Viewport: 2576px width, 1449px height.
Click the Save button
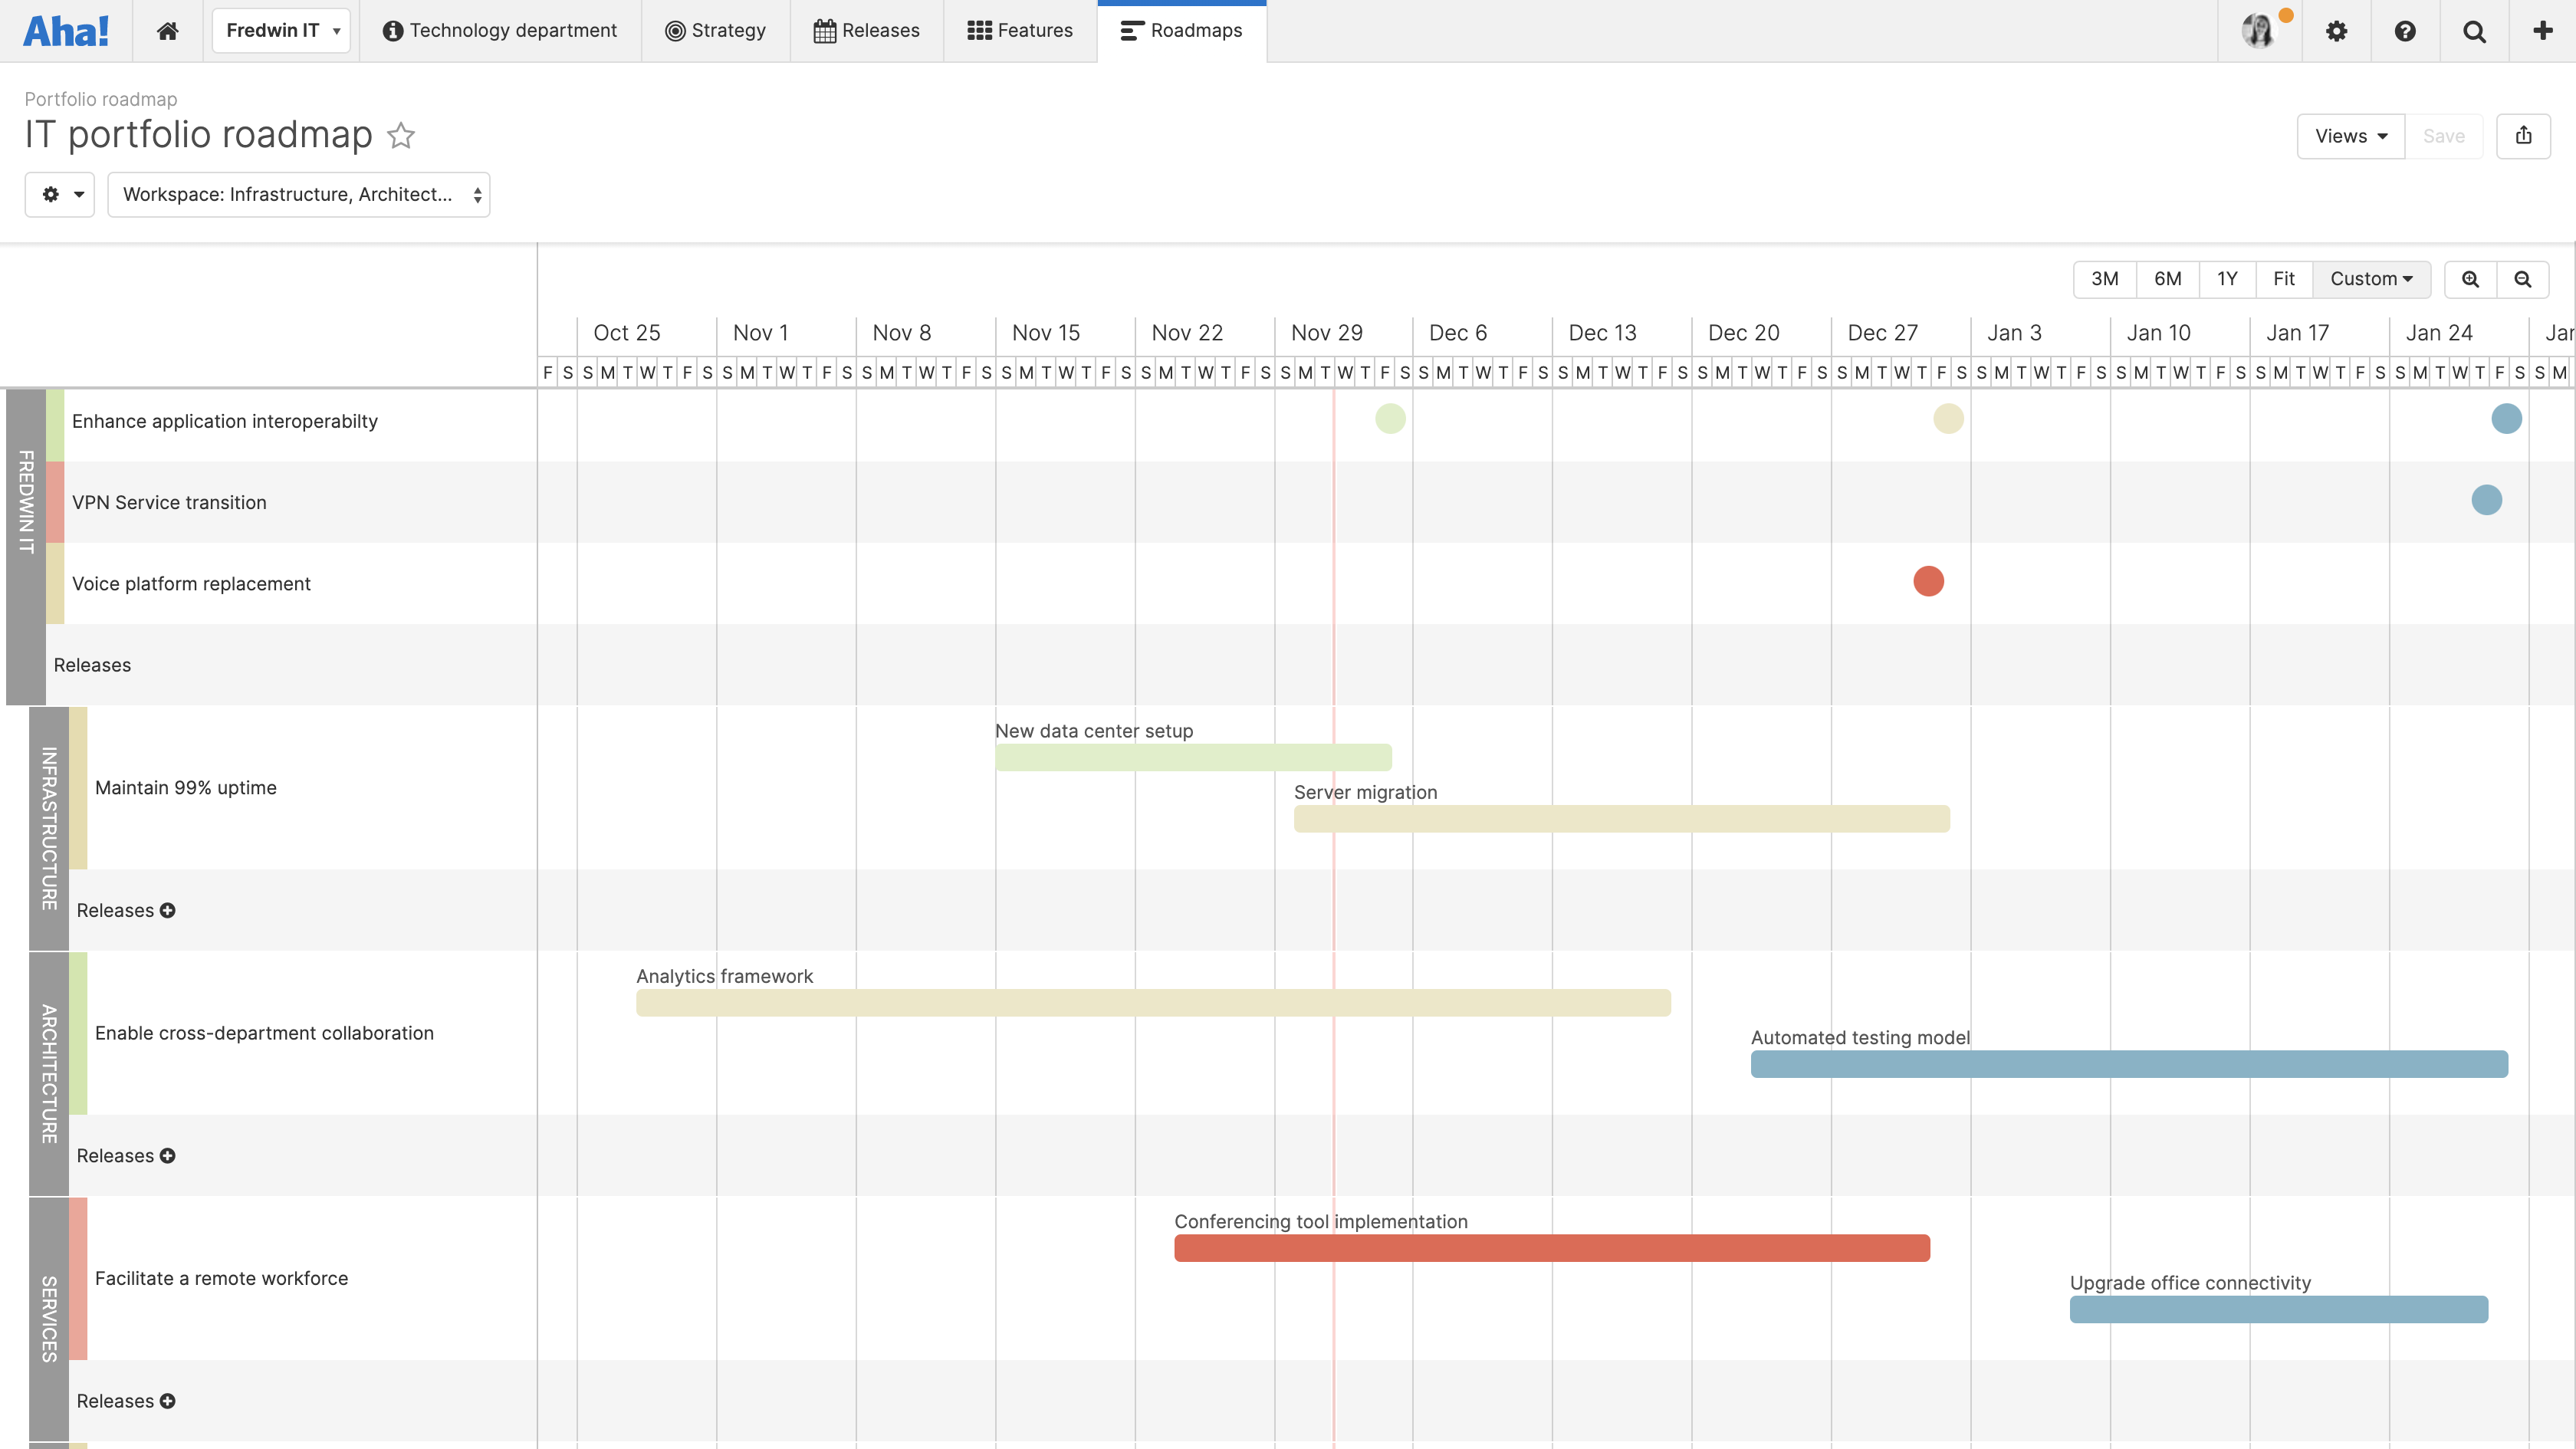coord(2444,135)
